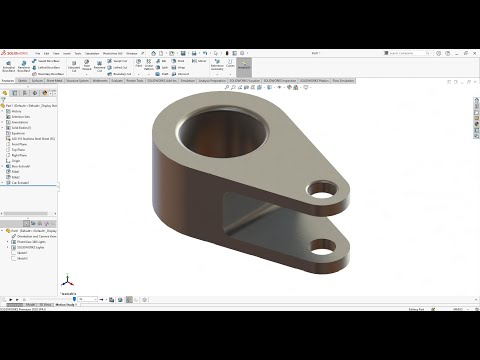Select Right Plane in feature tree
The image size is (480, 360).
pos(17,155)
